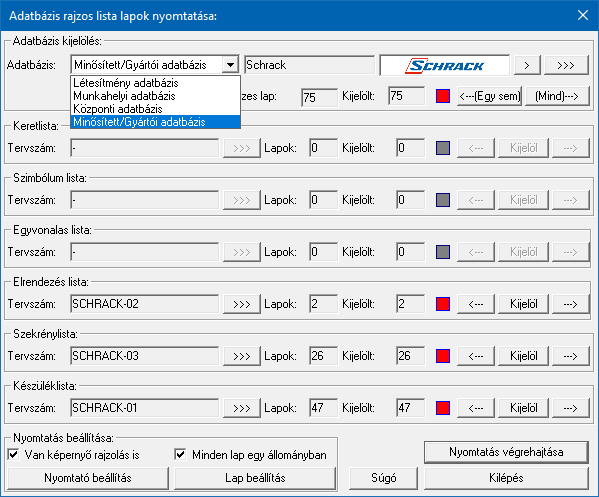Click SCHRACK-02 Tervszám field

[144, 304]
